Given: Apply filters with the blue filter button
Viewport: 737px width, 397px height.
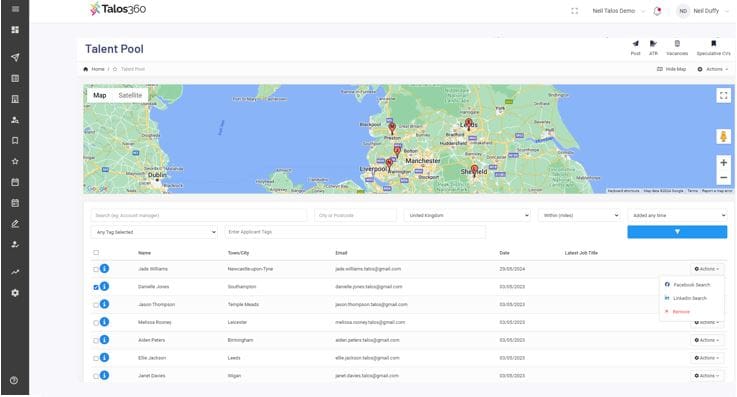Looking at the screenshot, I should (677, 232).
